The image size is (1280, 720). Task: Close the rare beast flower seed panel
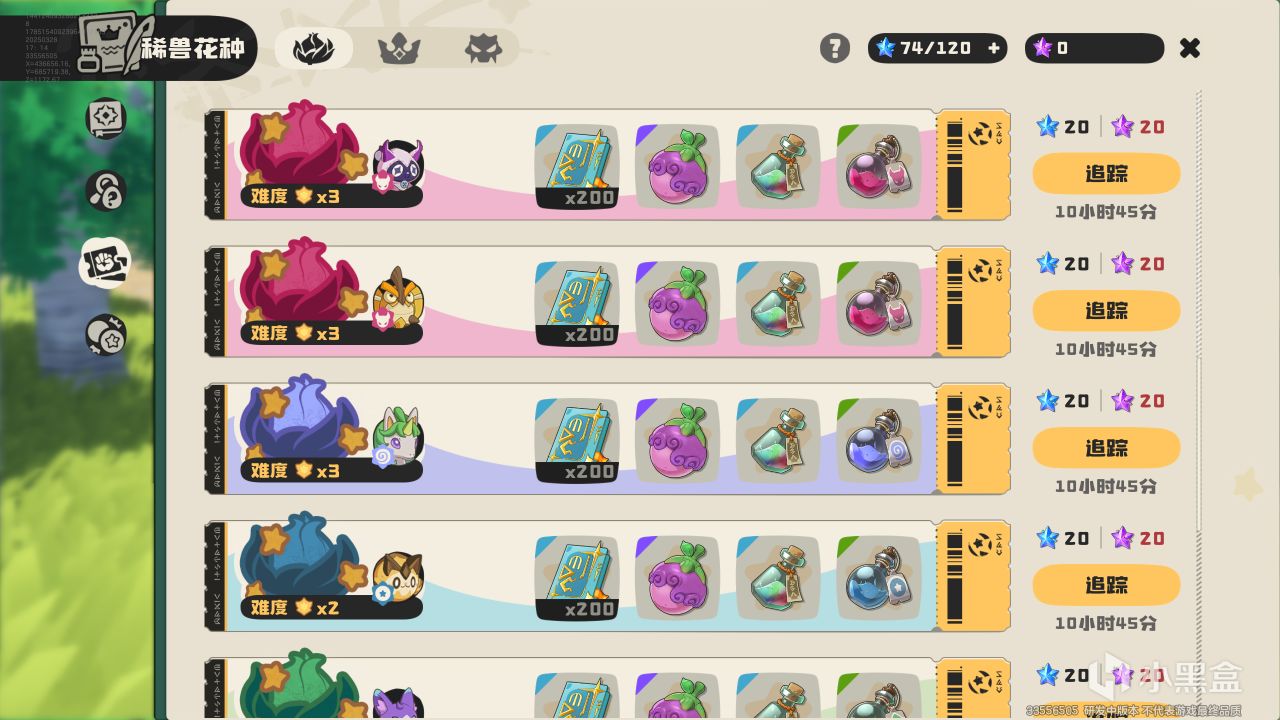click(1189, 48)
